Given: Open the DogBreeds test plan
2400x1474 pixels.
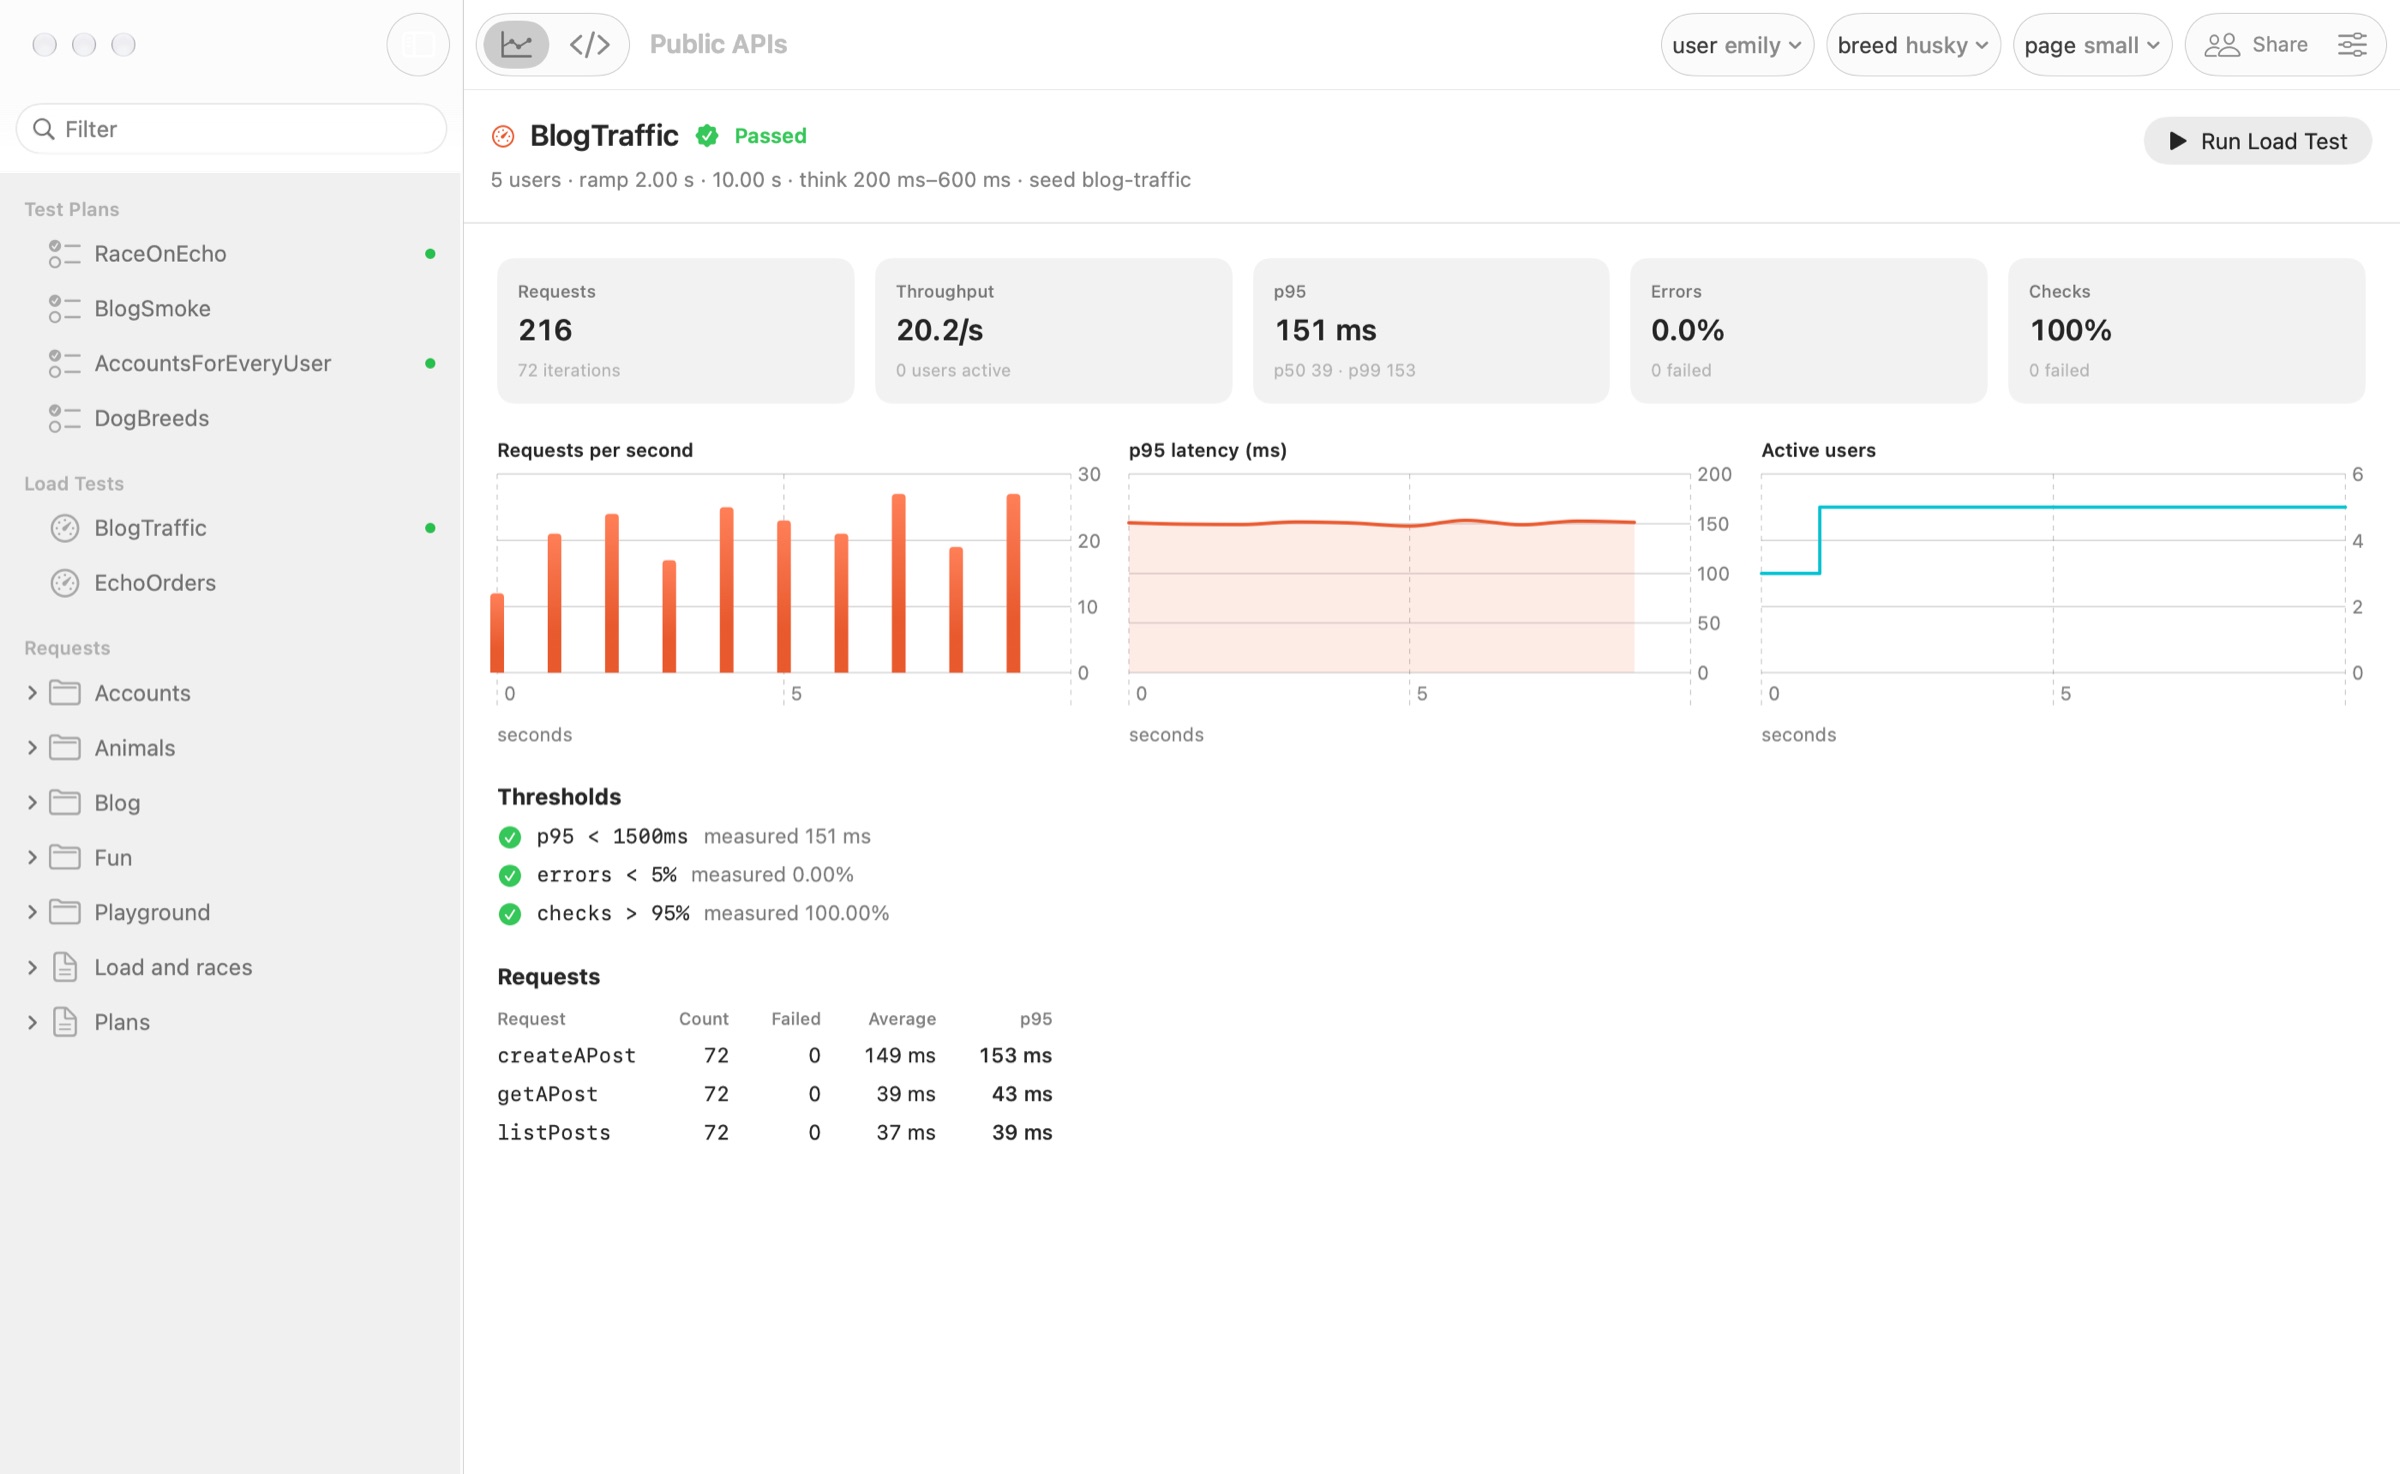Looking at the screenshot, I should tap(230, 419).
